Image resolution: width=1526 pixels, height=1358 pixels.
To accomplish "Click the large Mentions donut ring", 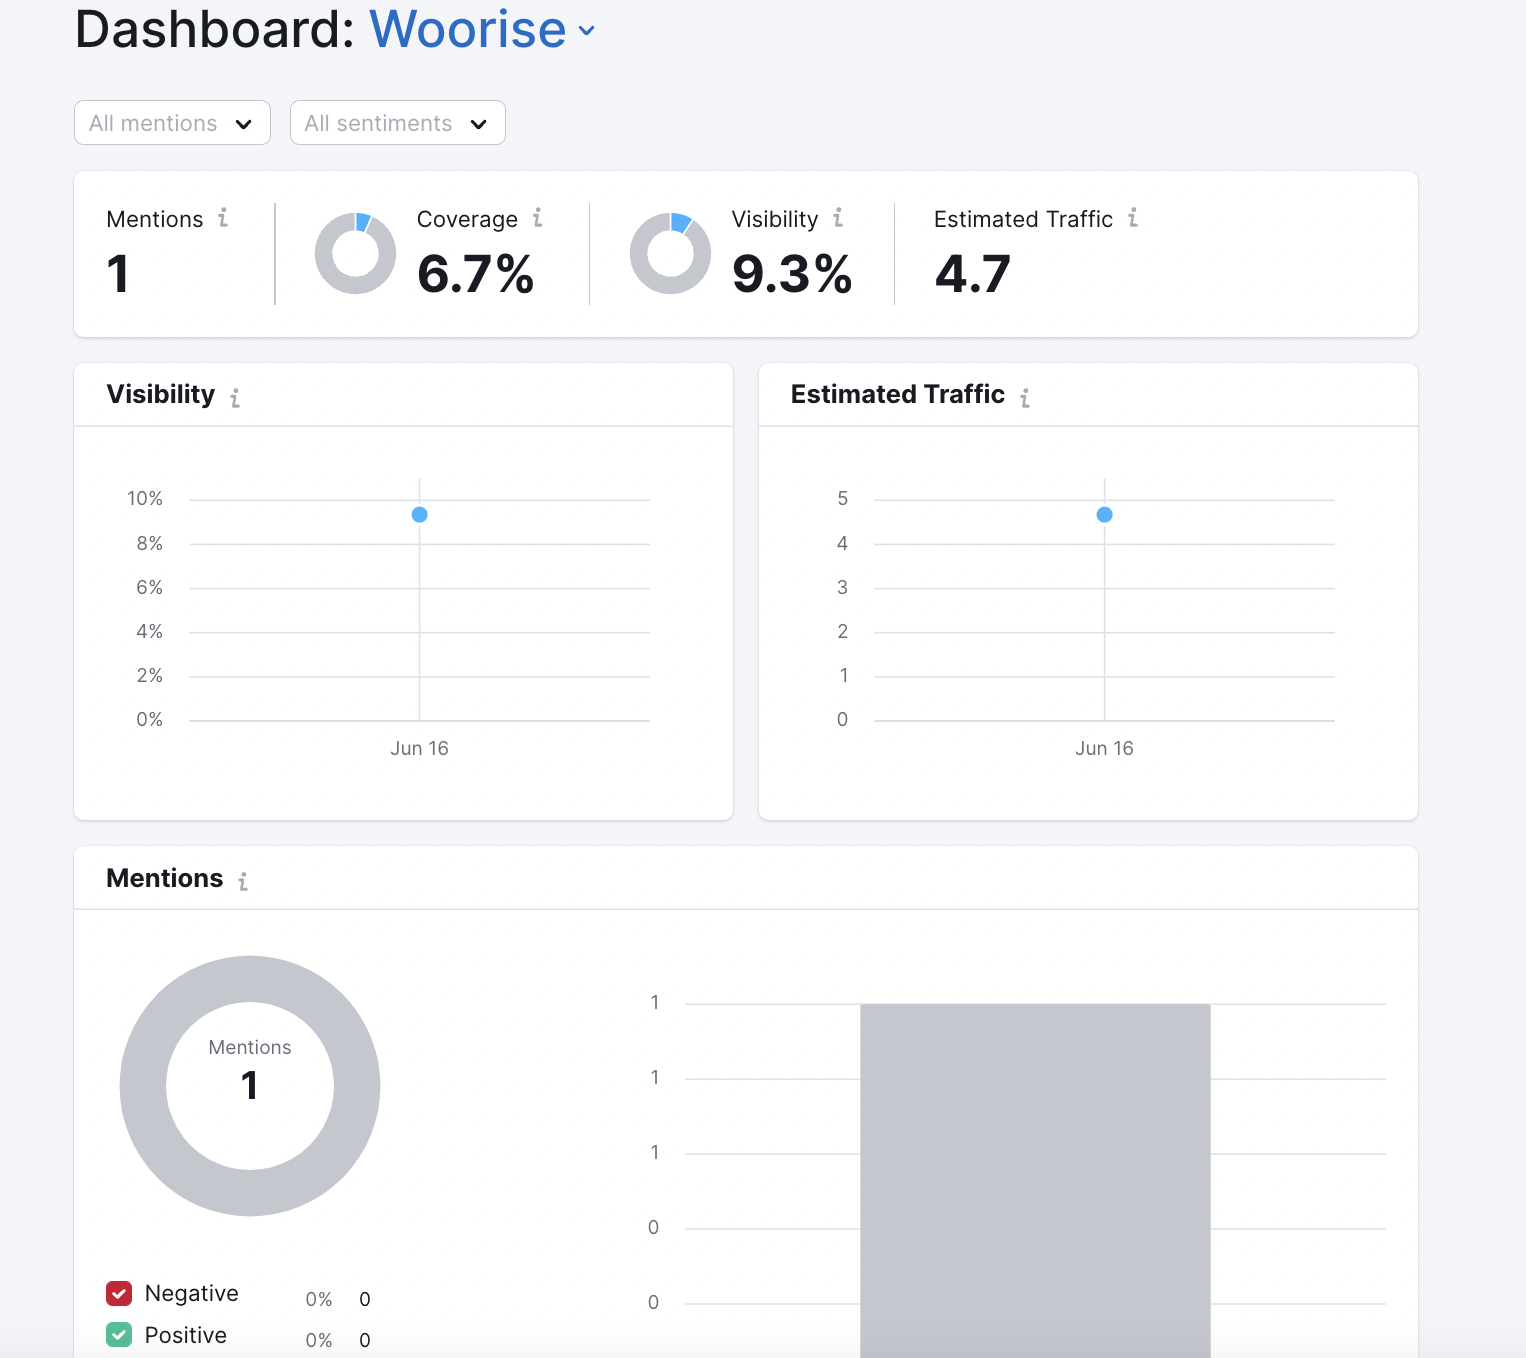I will point(143,1086).
